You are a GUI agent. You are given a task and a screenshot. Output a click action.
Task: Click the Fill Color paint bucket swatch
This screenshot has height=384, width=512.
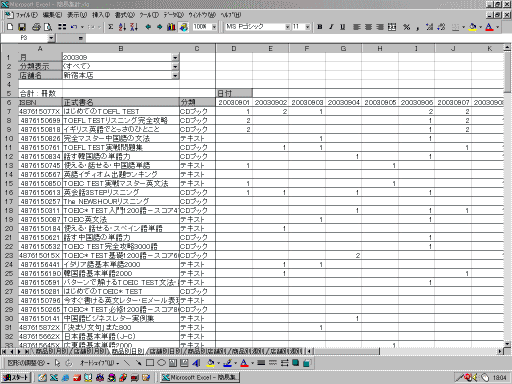point(472,27)
